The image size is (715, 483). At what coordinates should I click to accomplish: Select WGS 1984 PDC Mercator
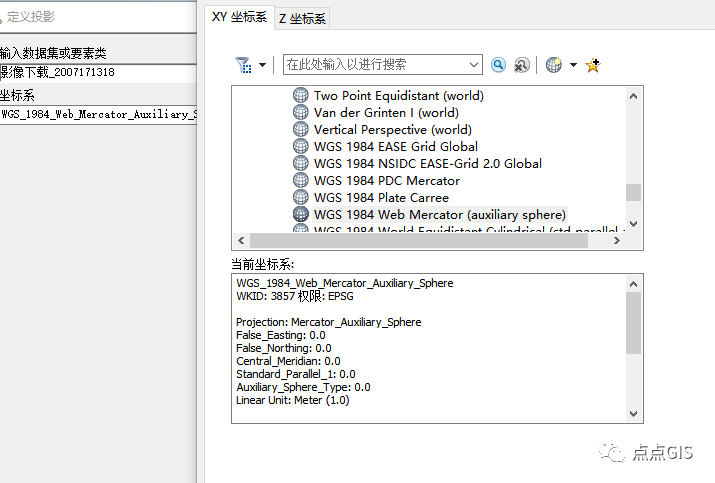point(387,181)
